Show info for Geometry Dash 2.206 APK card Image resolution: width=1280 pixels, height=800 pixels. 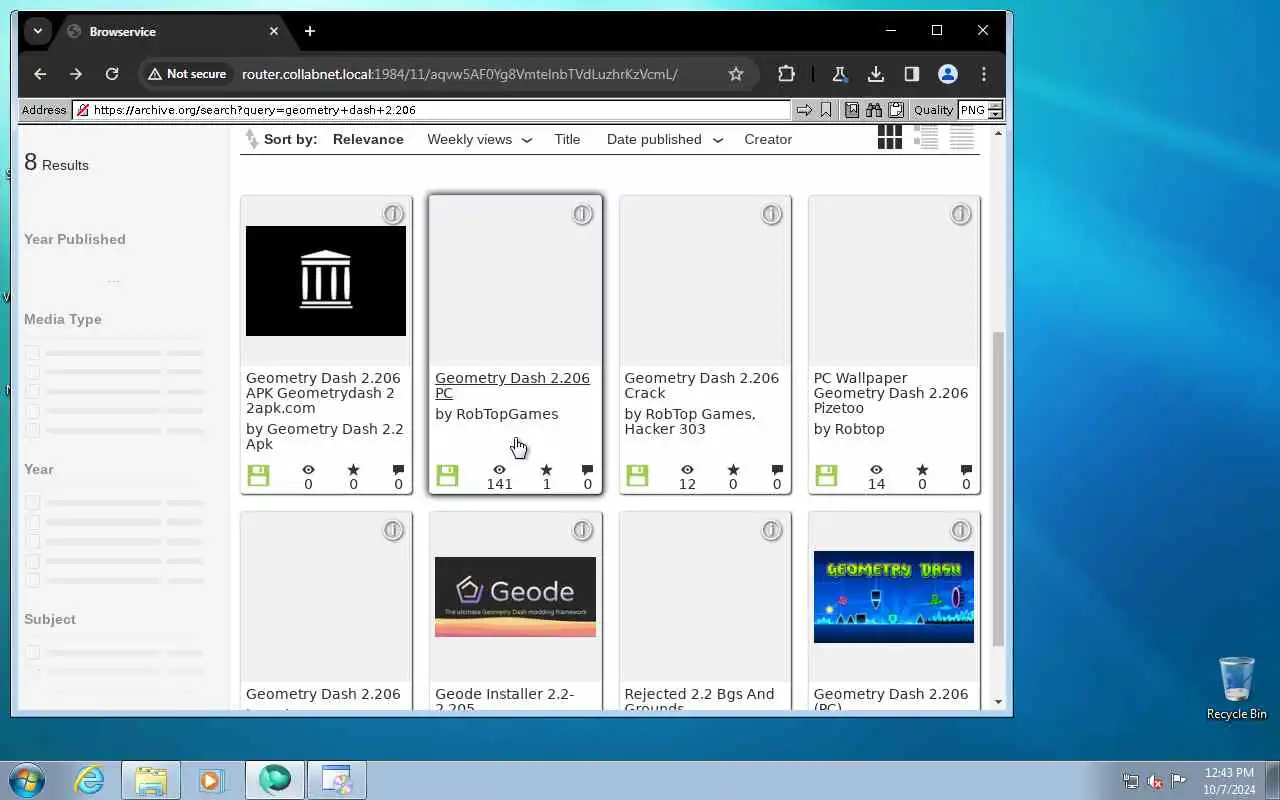[x=393, y=214]
